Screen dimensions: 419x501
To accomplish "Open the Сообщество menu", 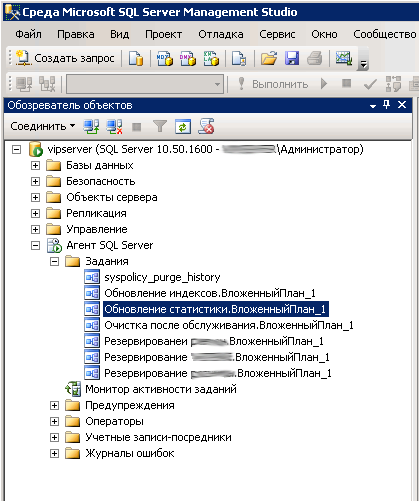I will coord(385,34).
